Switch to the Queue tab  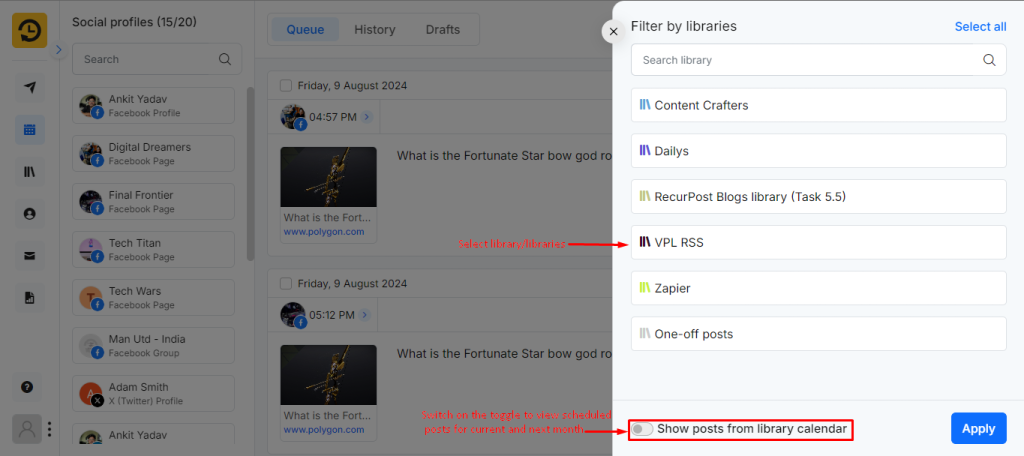tap(305, 29)
